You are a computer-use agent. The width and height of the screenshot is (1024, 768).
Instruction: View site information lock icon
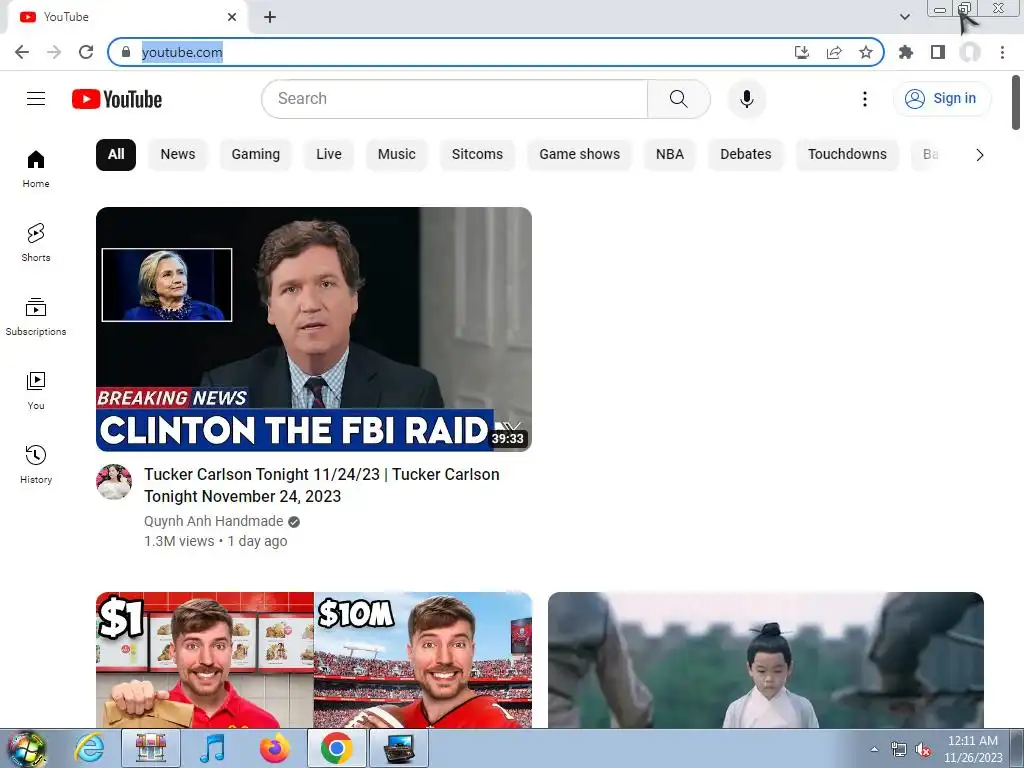tap(126, 52)
